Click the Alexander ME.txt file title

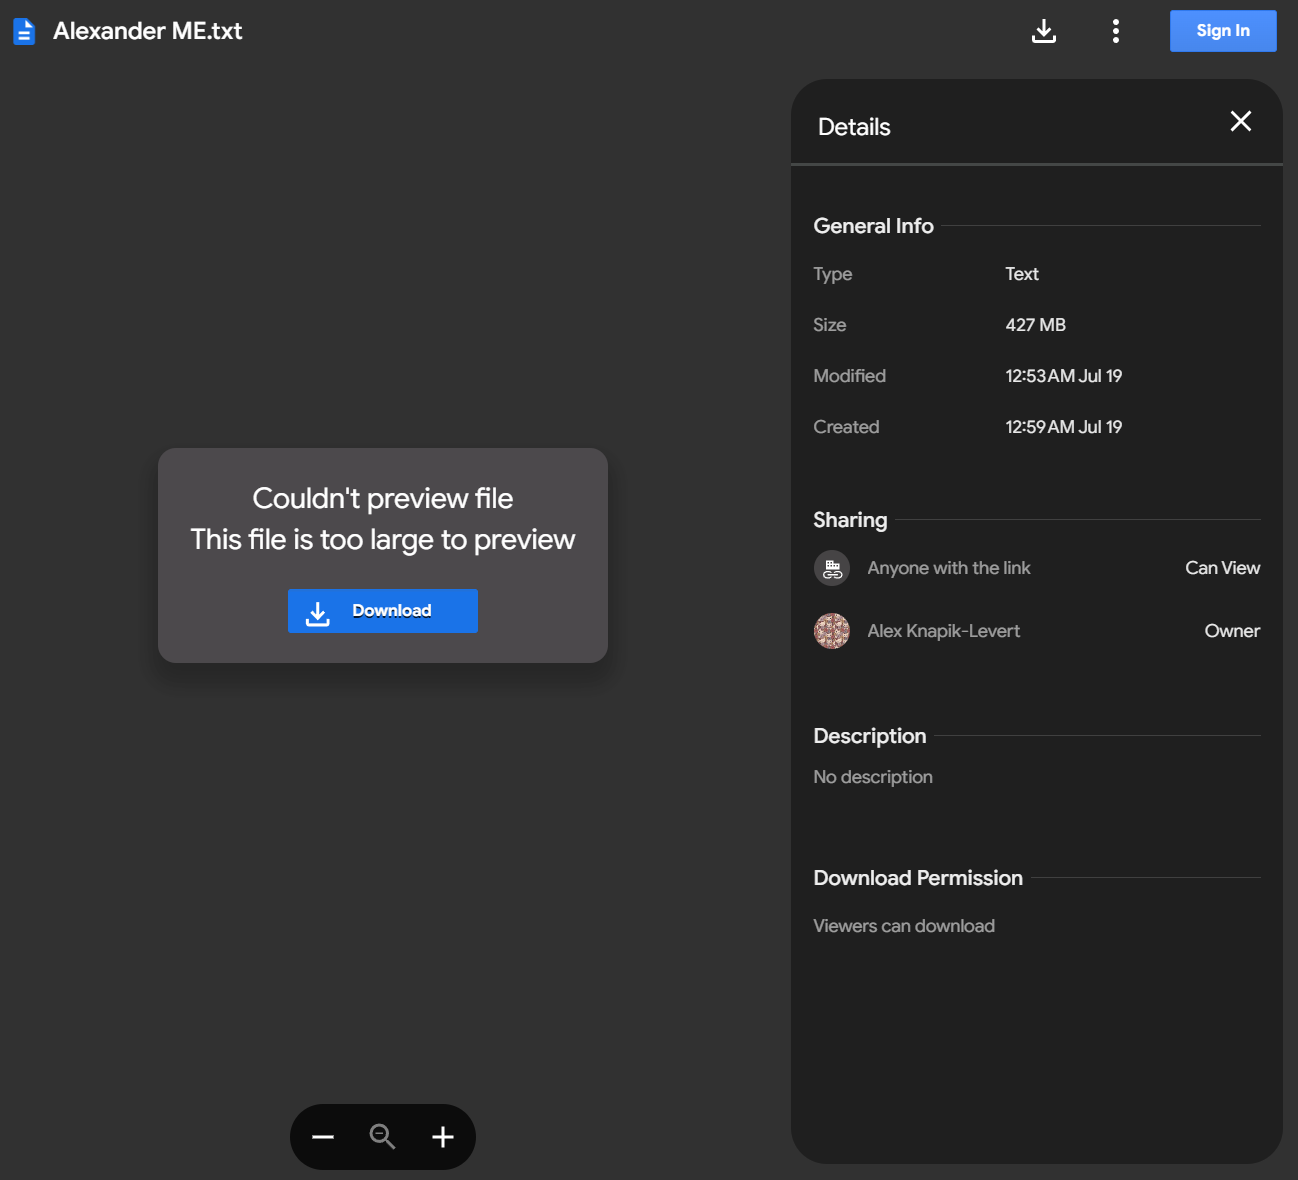tap(148, 31)
